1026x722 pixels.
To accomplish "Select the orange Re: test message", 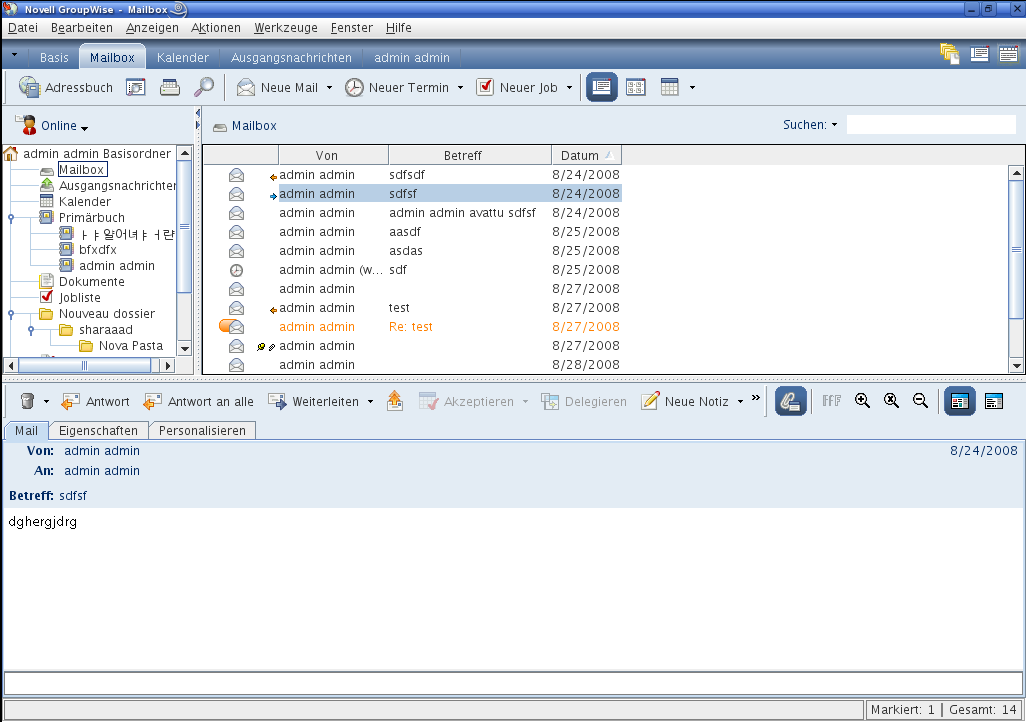I will point(410,327).
